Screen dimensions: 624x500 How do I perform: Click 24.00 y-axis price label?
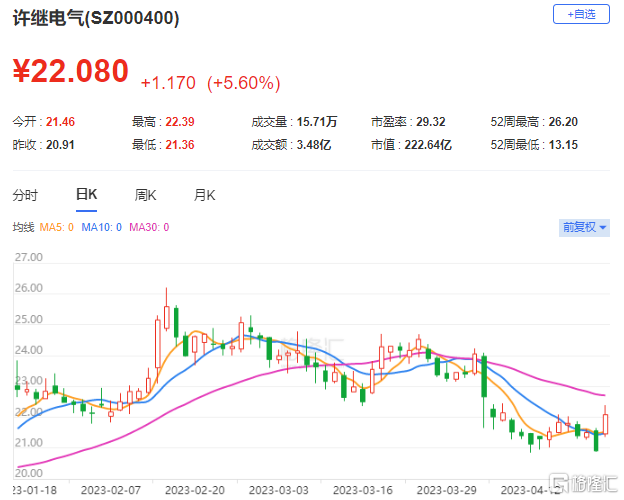tap(29, 350)
